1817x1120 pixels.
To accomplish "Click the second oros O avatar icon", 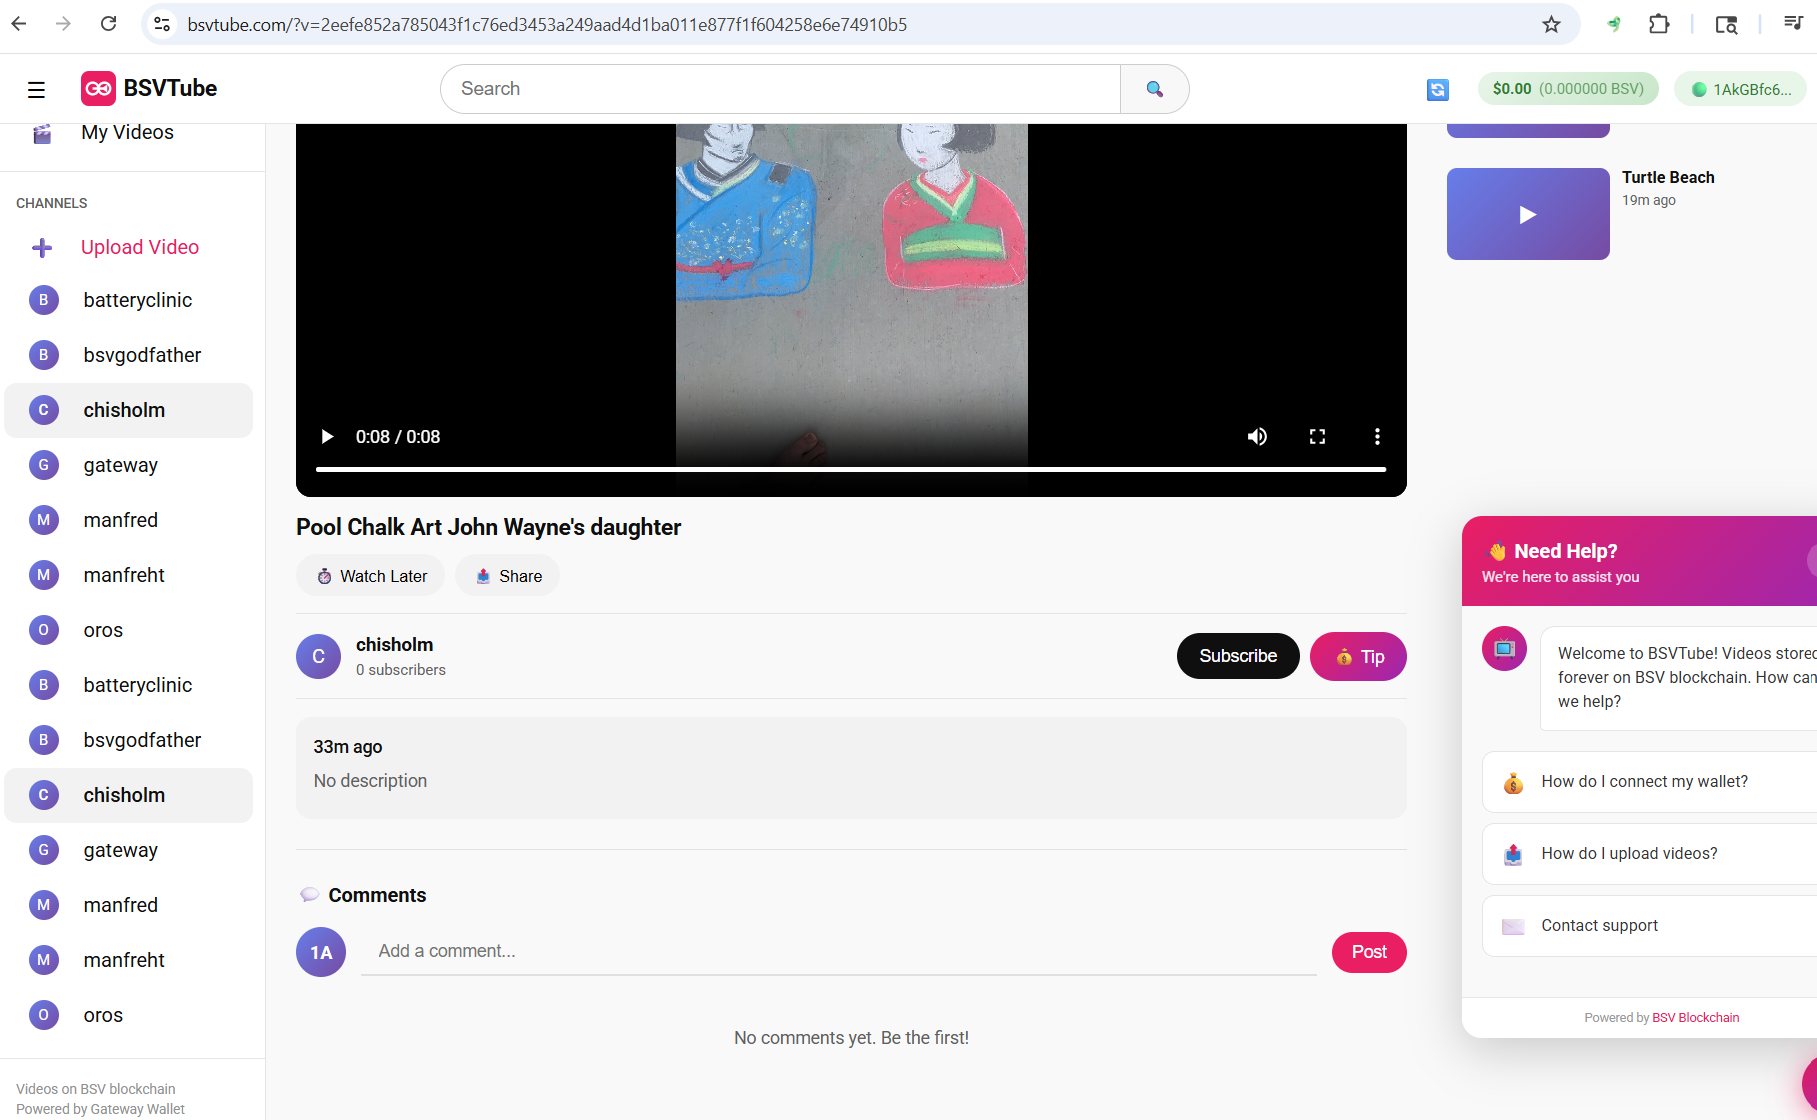I will point(43,1015).
